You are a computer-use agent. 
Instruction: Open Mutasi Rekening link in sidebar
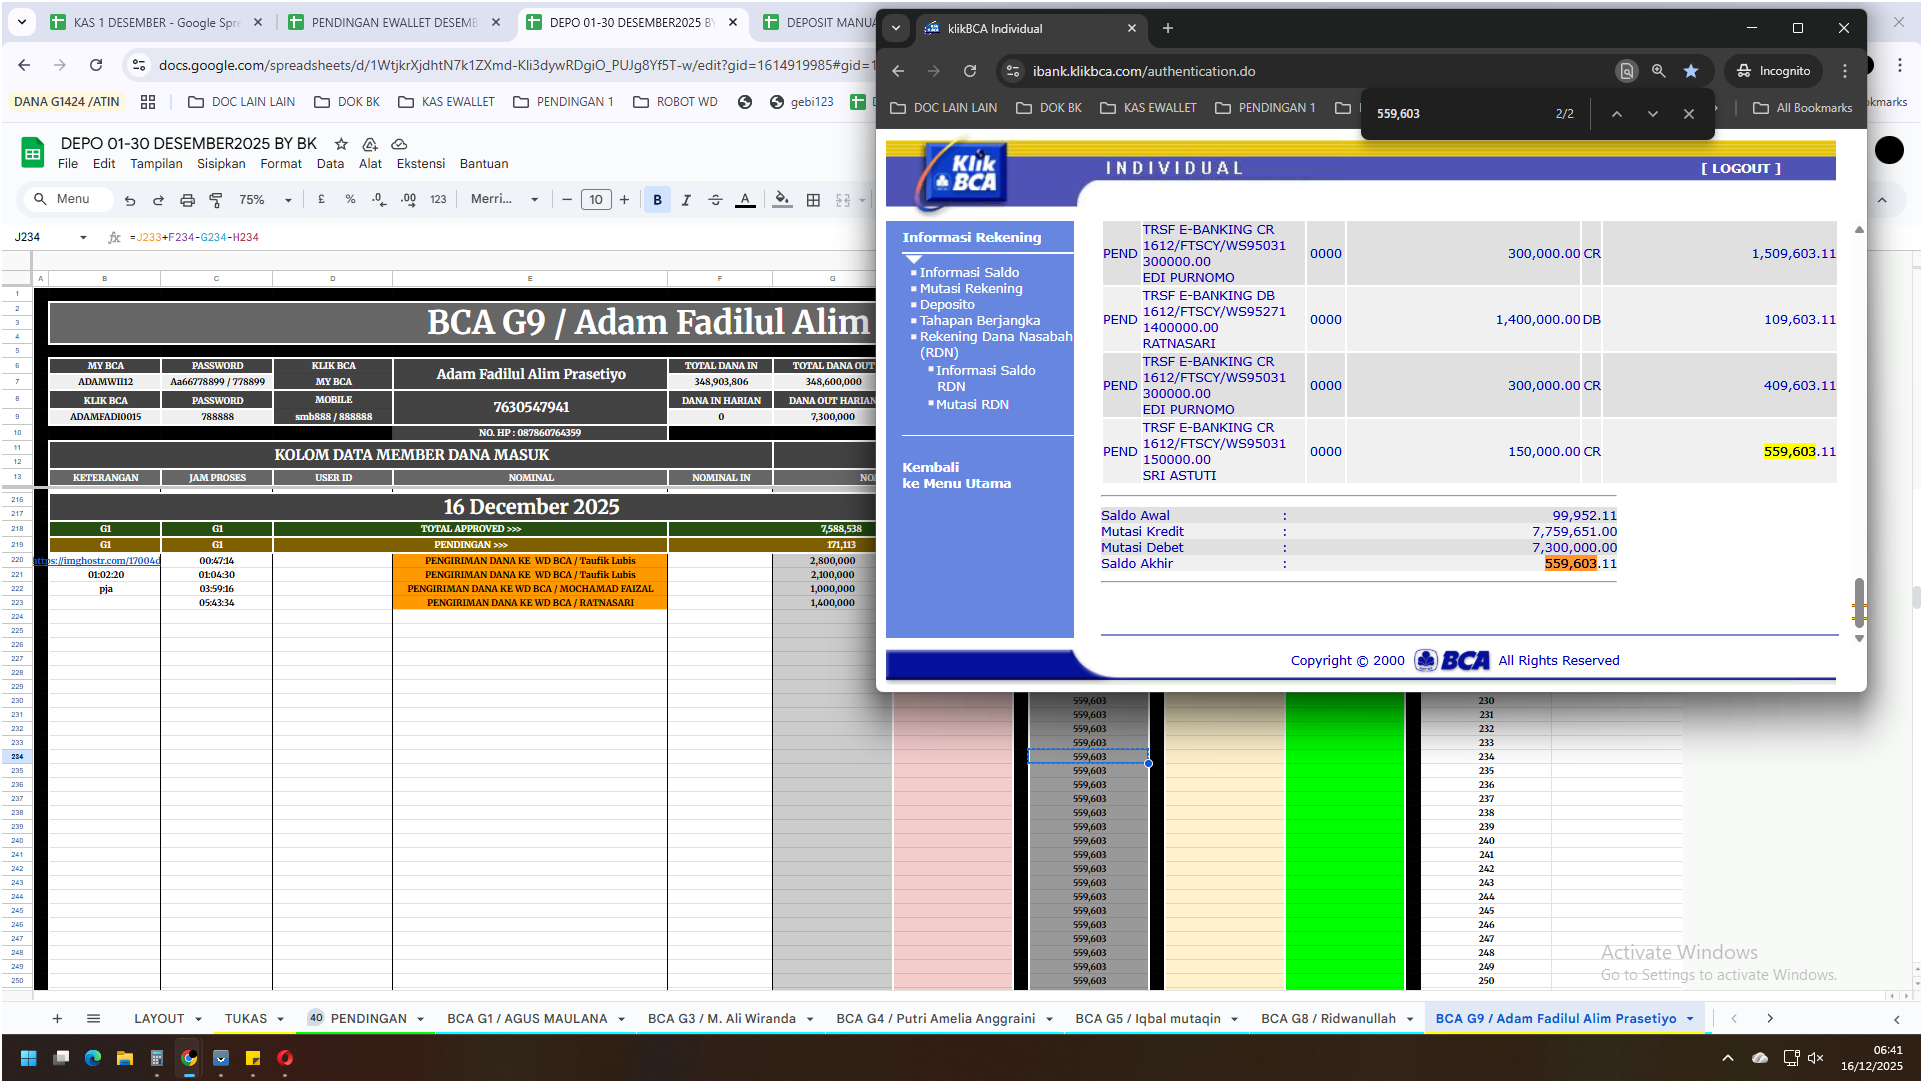coord(970,288)
